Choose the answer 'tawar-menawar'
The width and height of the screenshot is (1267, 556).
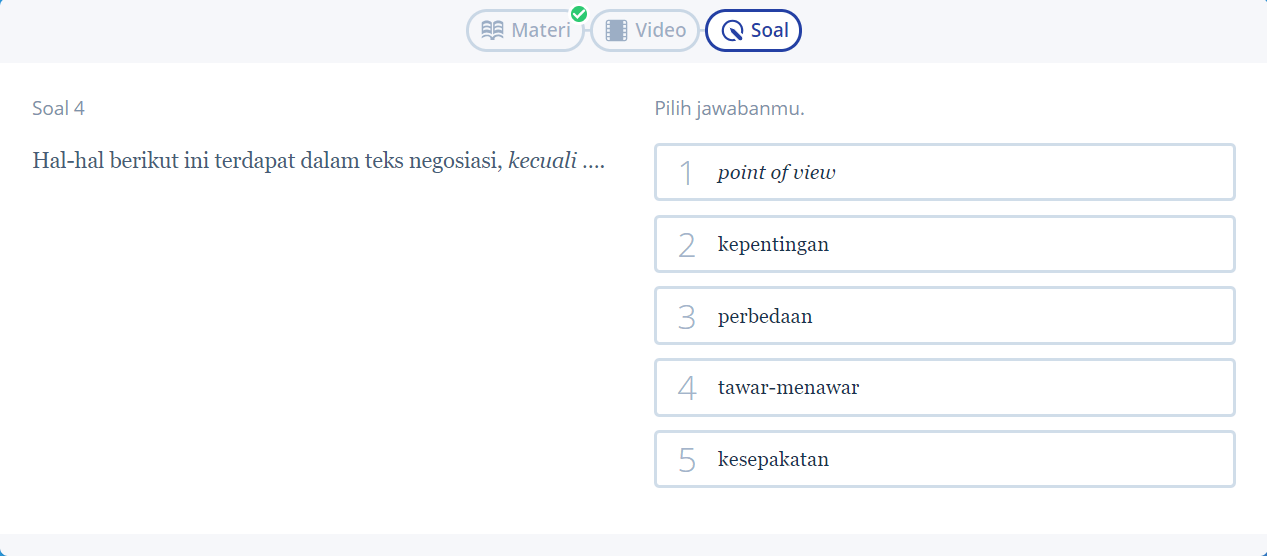(788, 388)
